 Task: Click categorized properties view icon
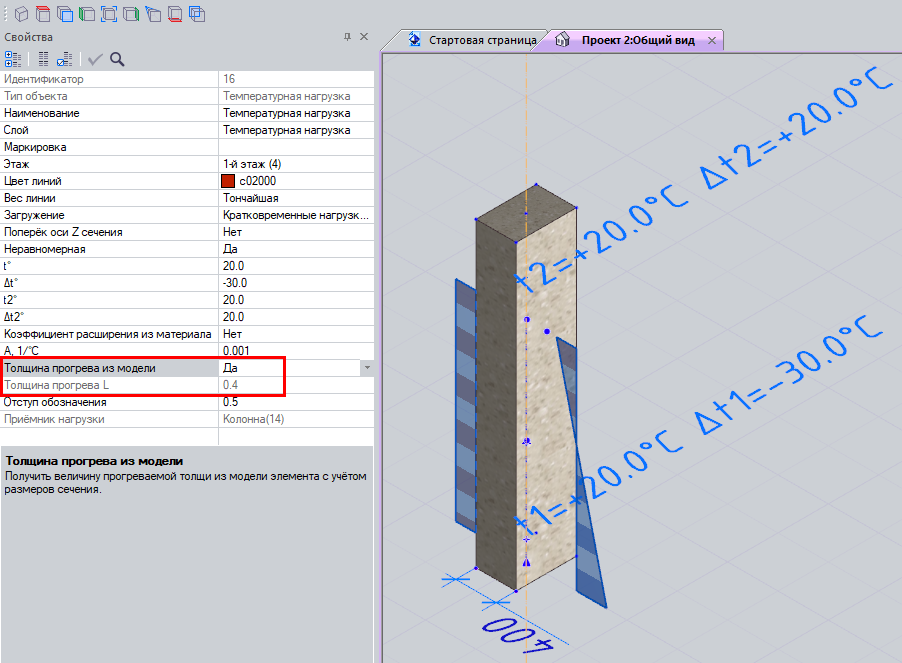tap(13, 59)
